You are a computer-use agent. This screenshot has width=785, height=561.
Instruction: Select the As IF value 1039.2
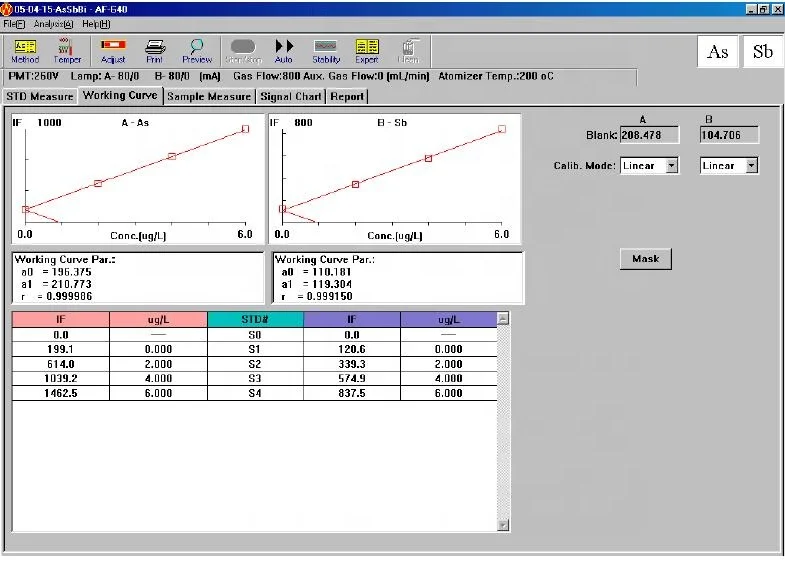(x=61, y=378)
